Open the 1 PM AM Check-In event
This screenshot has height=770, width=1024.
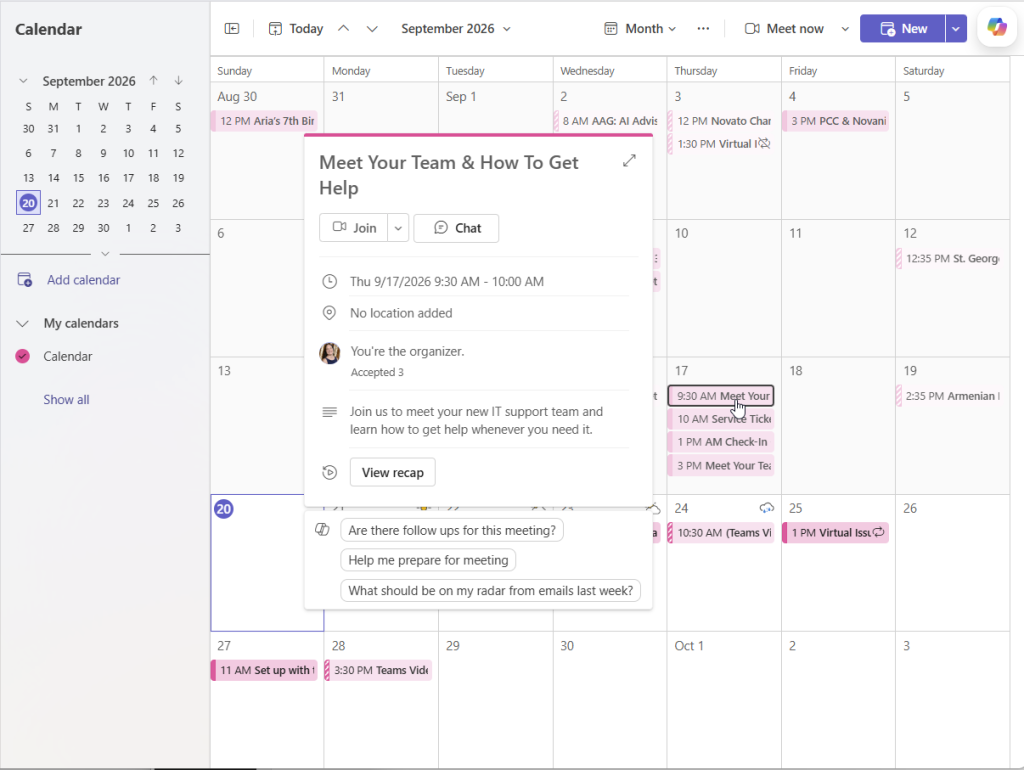[721, 442]
